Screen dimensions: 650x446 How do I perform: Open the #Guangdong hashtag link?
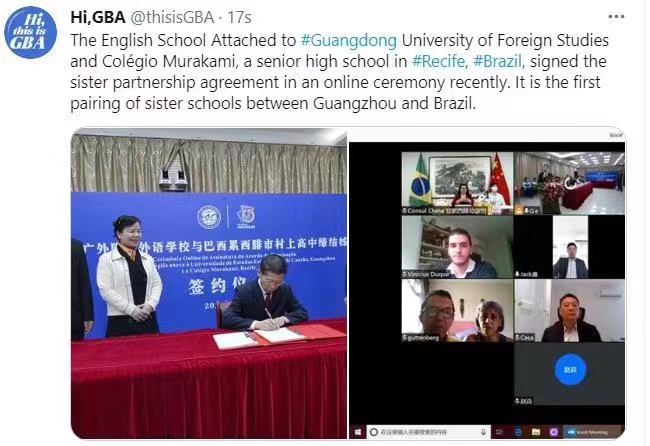point(349,41)
